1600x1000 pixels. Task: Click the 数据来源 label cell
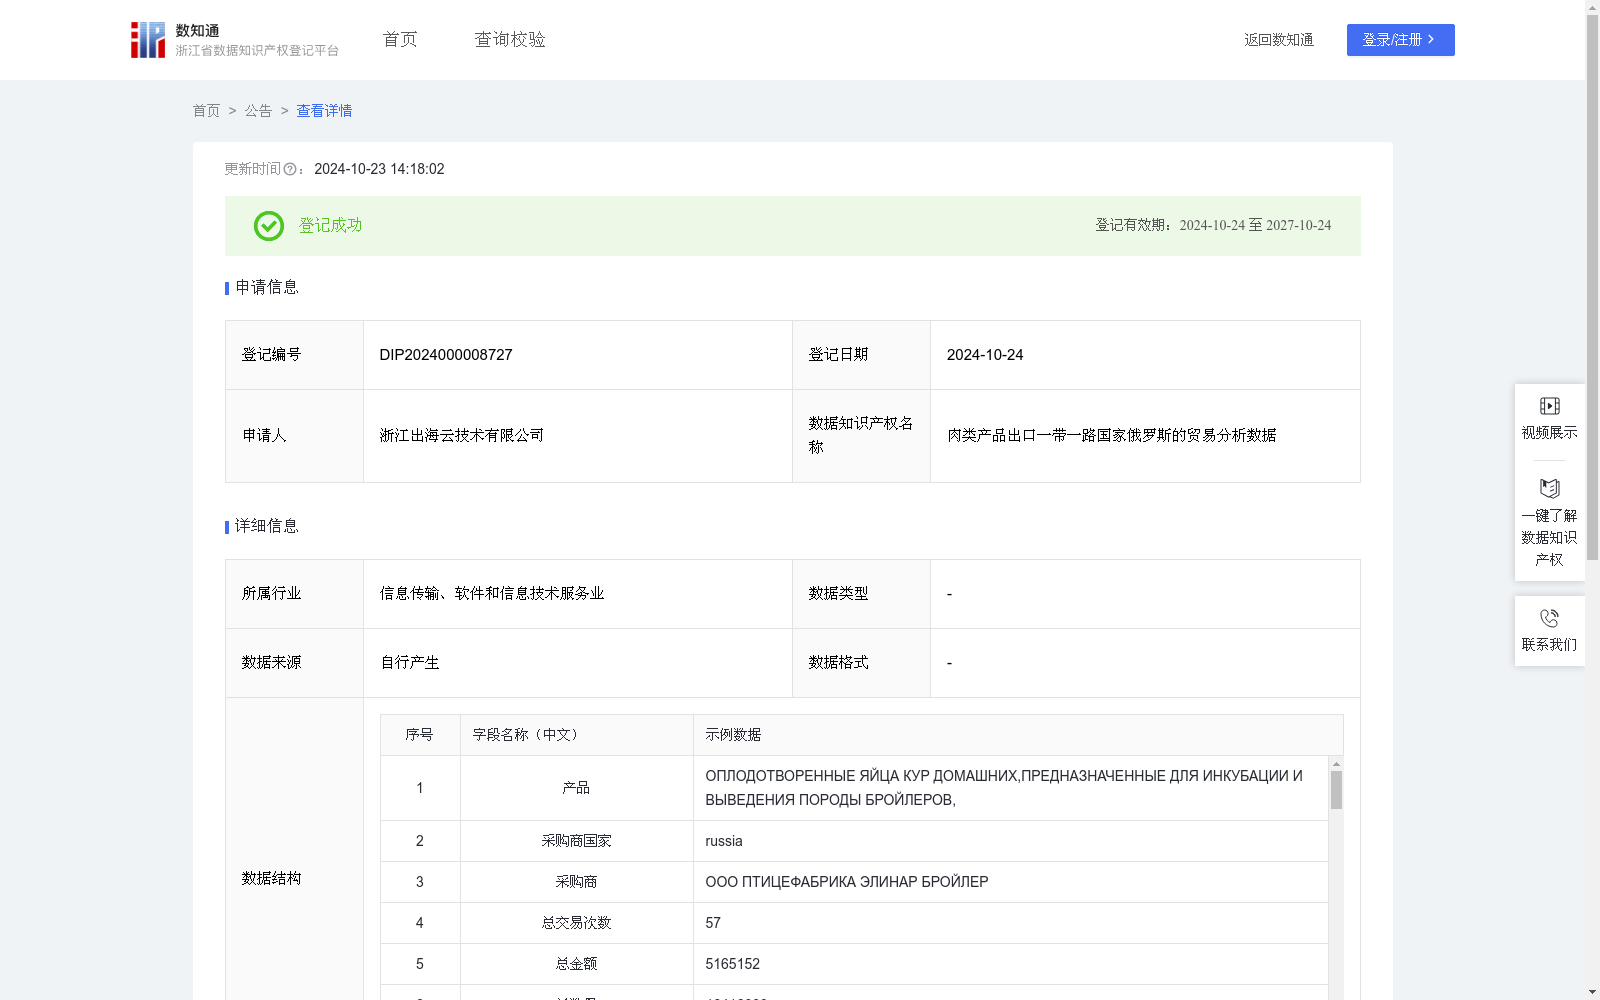point(295,663)
